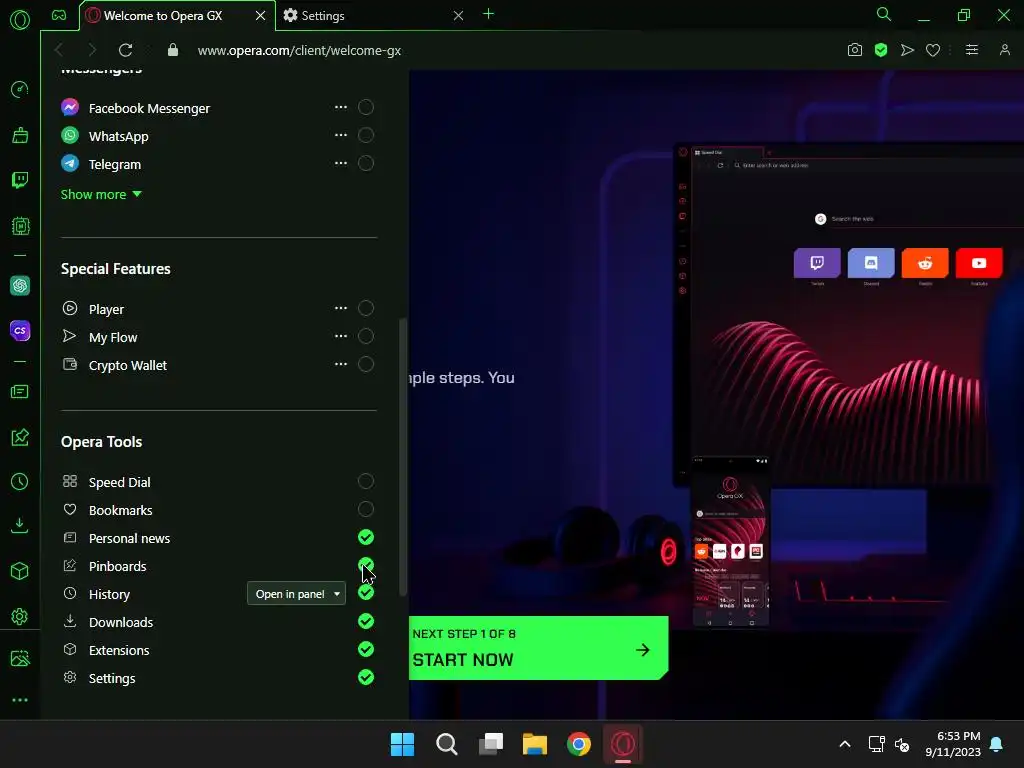1024x768 pixels.
Task: Open Windows Start menu
Action: click(402, 744)
